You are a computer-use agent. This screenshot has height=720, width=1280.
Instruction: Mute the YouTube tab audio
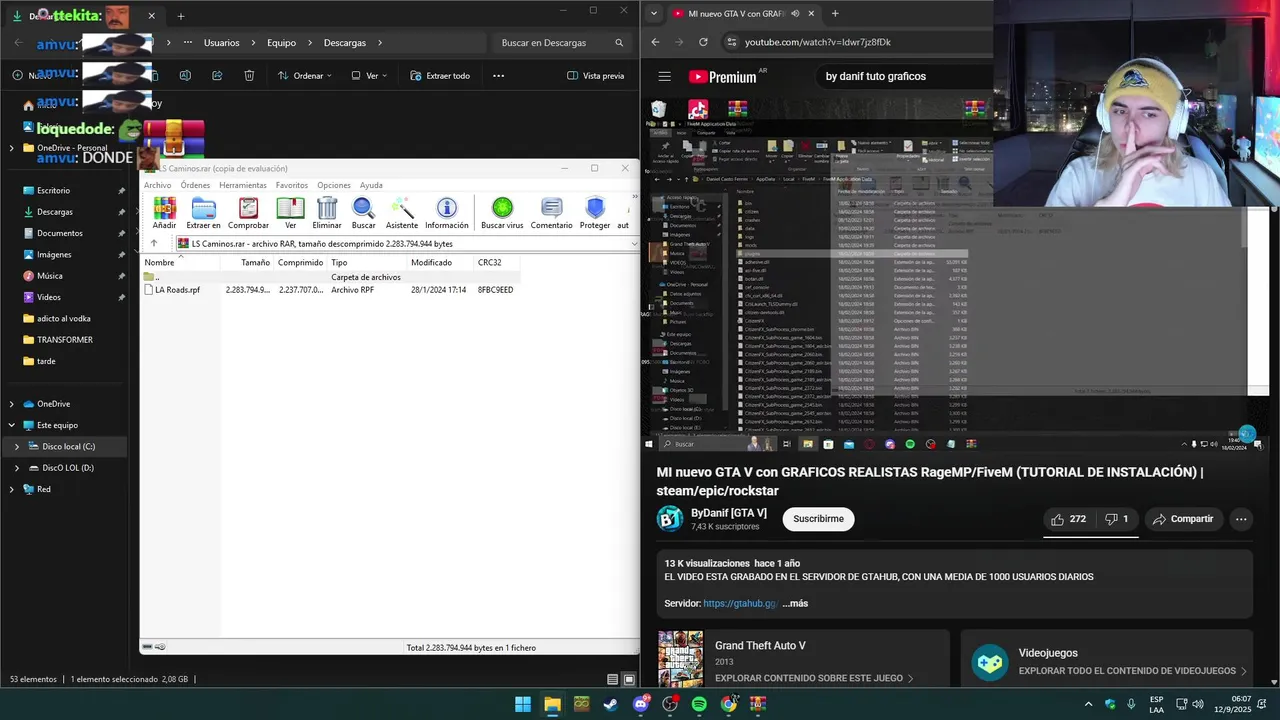tap(795, 14)
